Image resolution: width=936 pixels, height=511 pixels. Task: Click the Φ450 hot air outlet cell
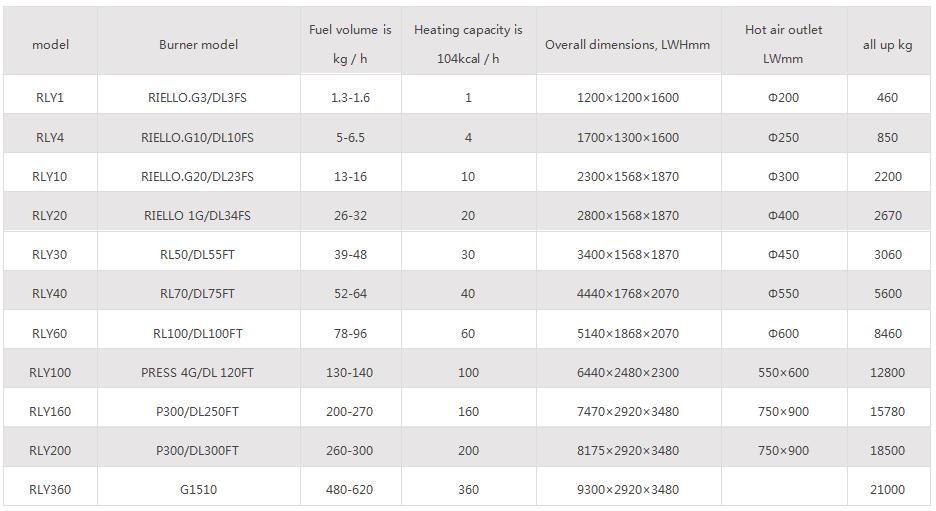[x=783, y=255]
